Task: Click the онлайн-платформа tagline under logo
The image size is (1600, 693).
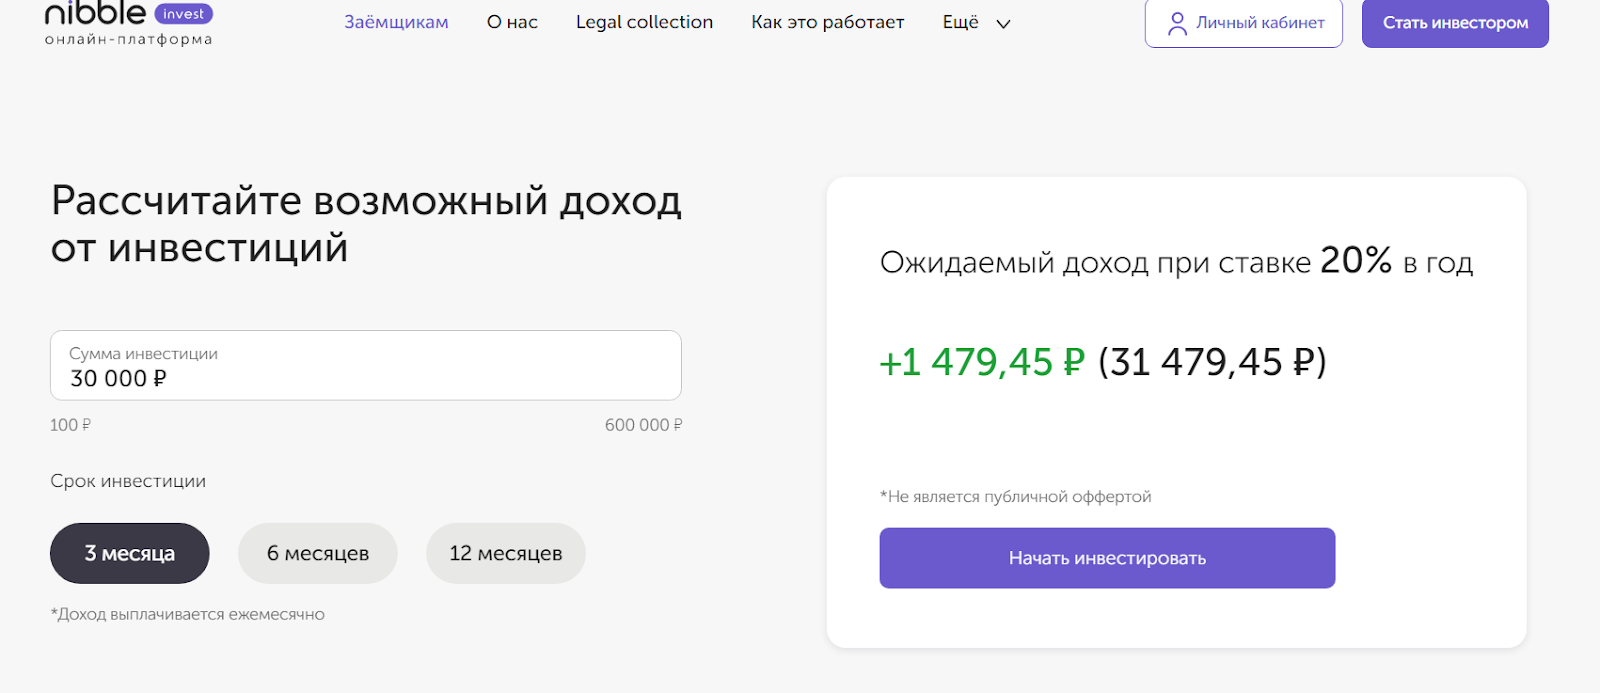Action: click(128, 40)
